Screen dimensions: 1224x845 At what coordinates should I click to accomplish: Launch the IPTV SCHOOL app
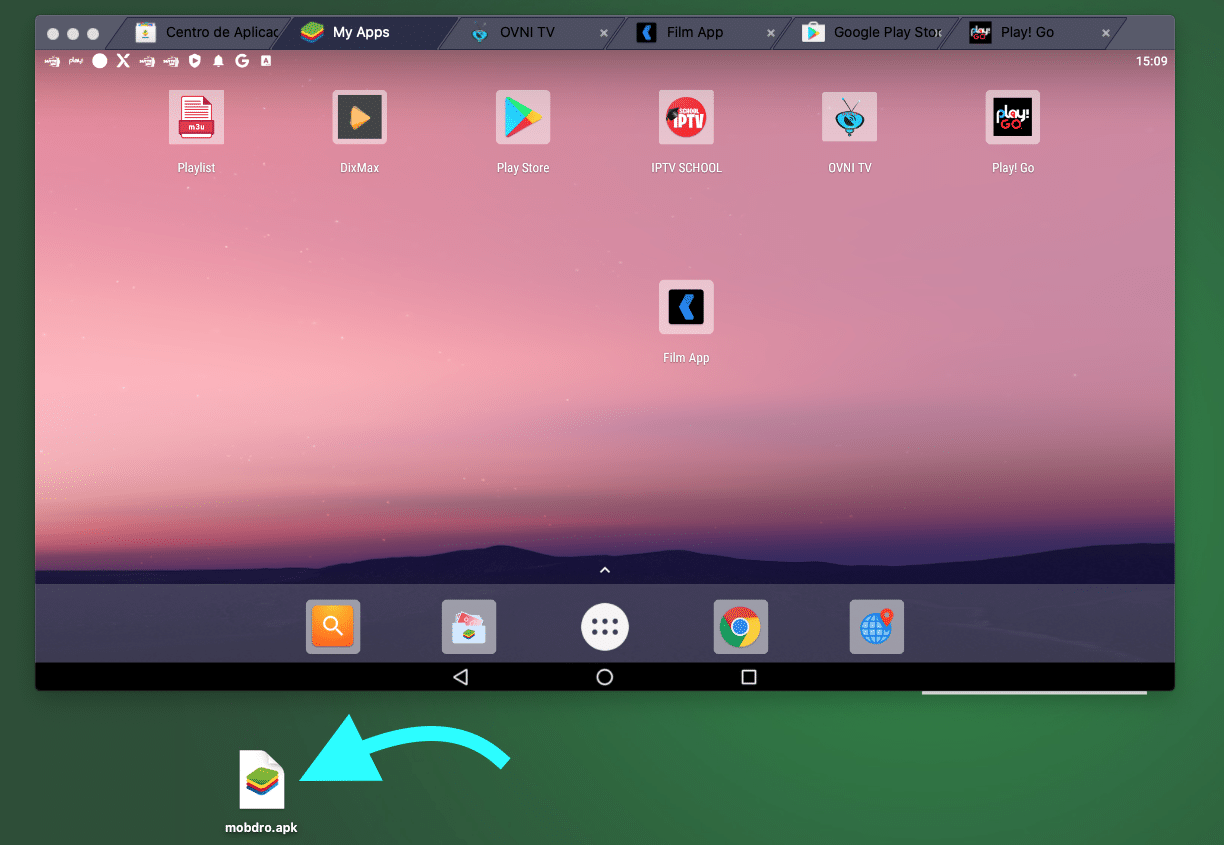coord(686,117)
